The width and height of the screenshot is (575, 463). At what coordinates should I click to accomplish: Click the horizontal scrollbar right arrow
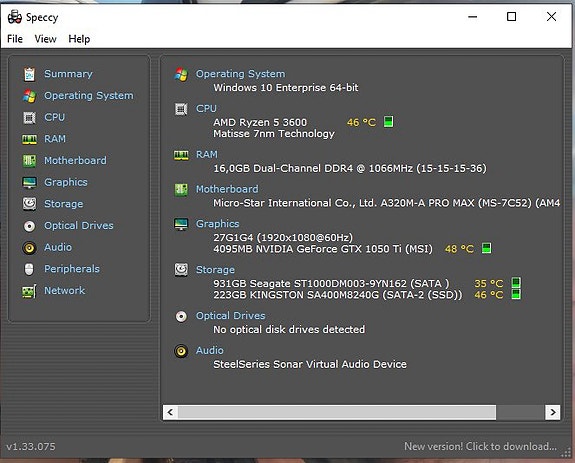pyautogui.click(x=552, y=412)
